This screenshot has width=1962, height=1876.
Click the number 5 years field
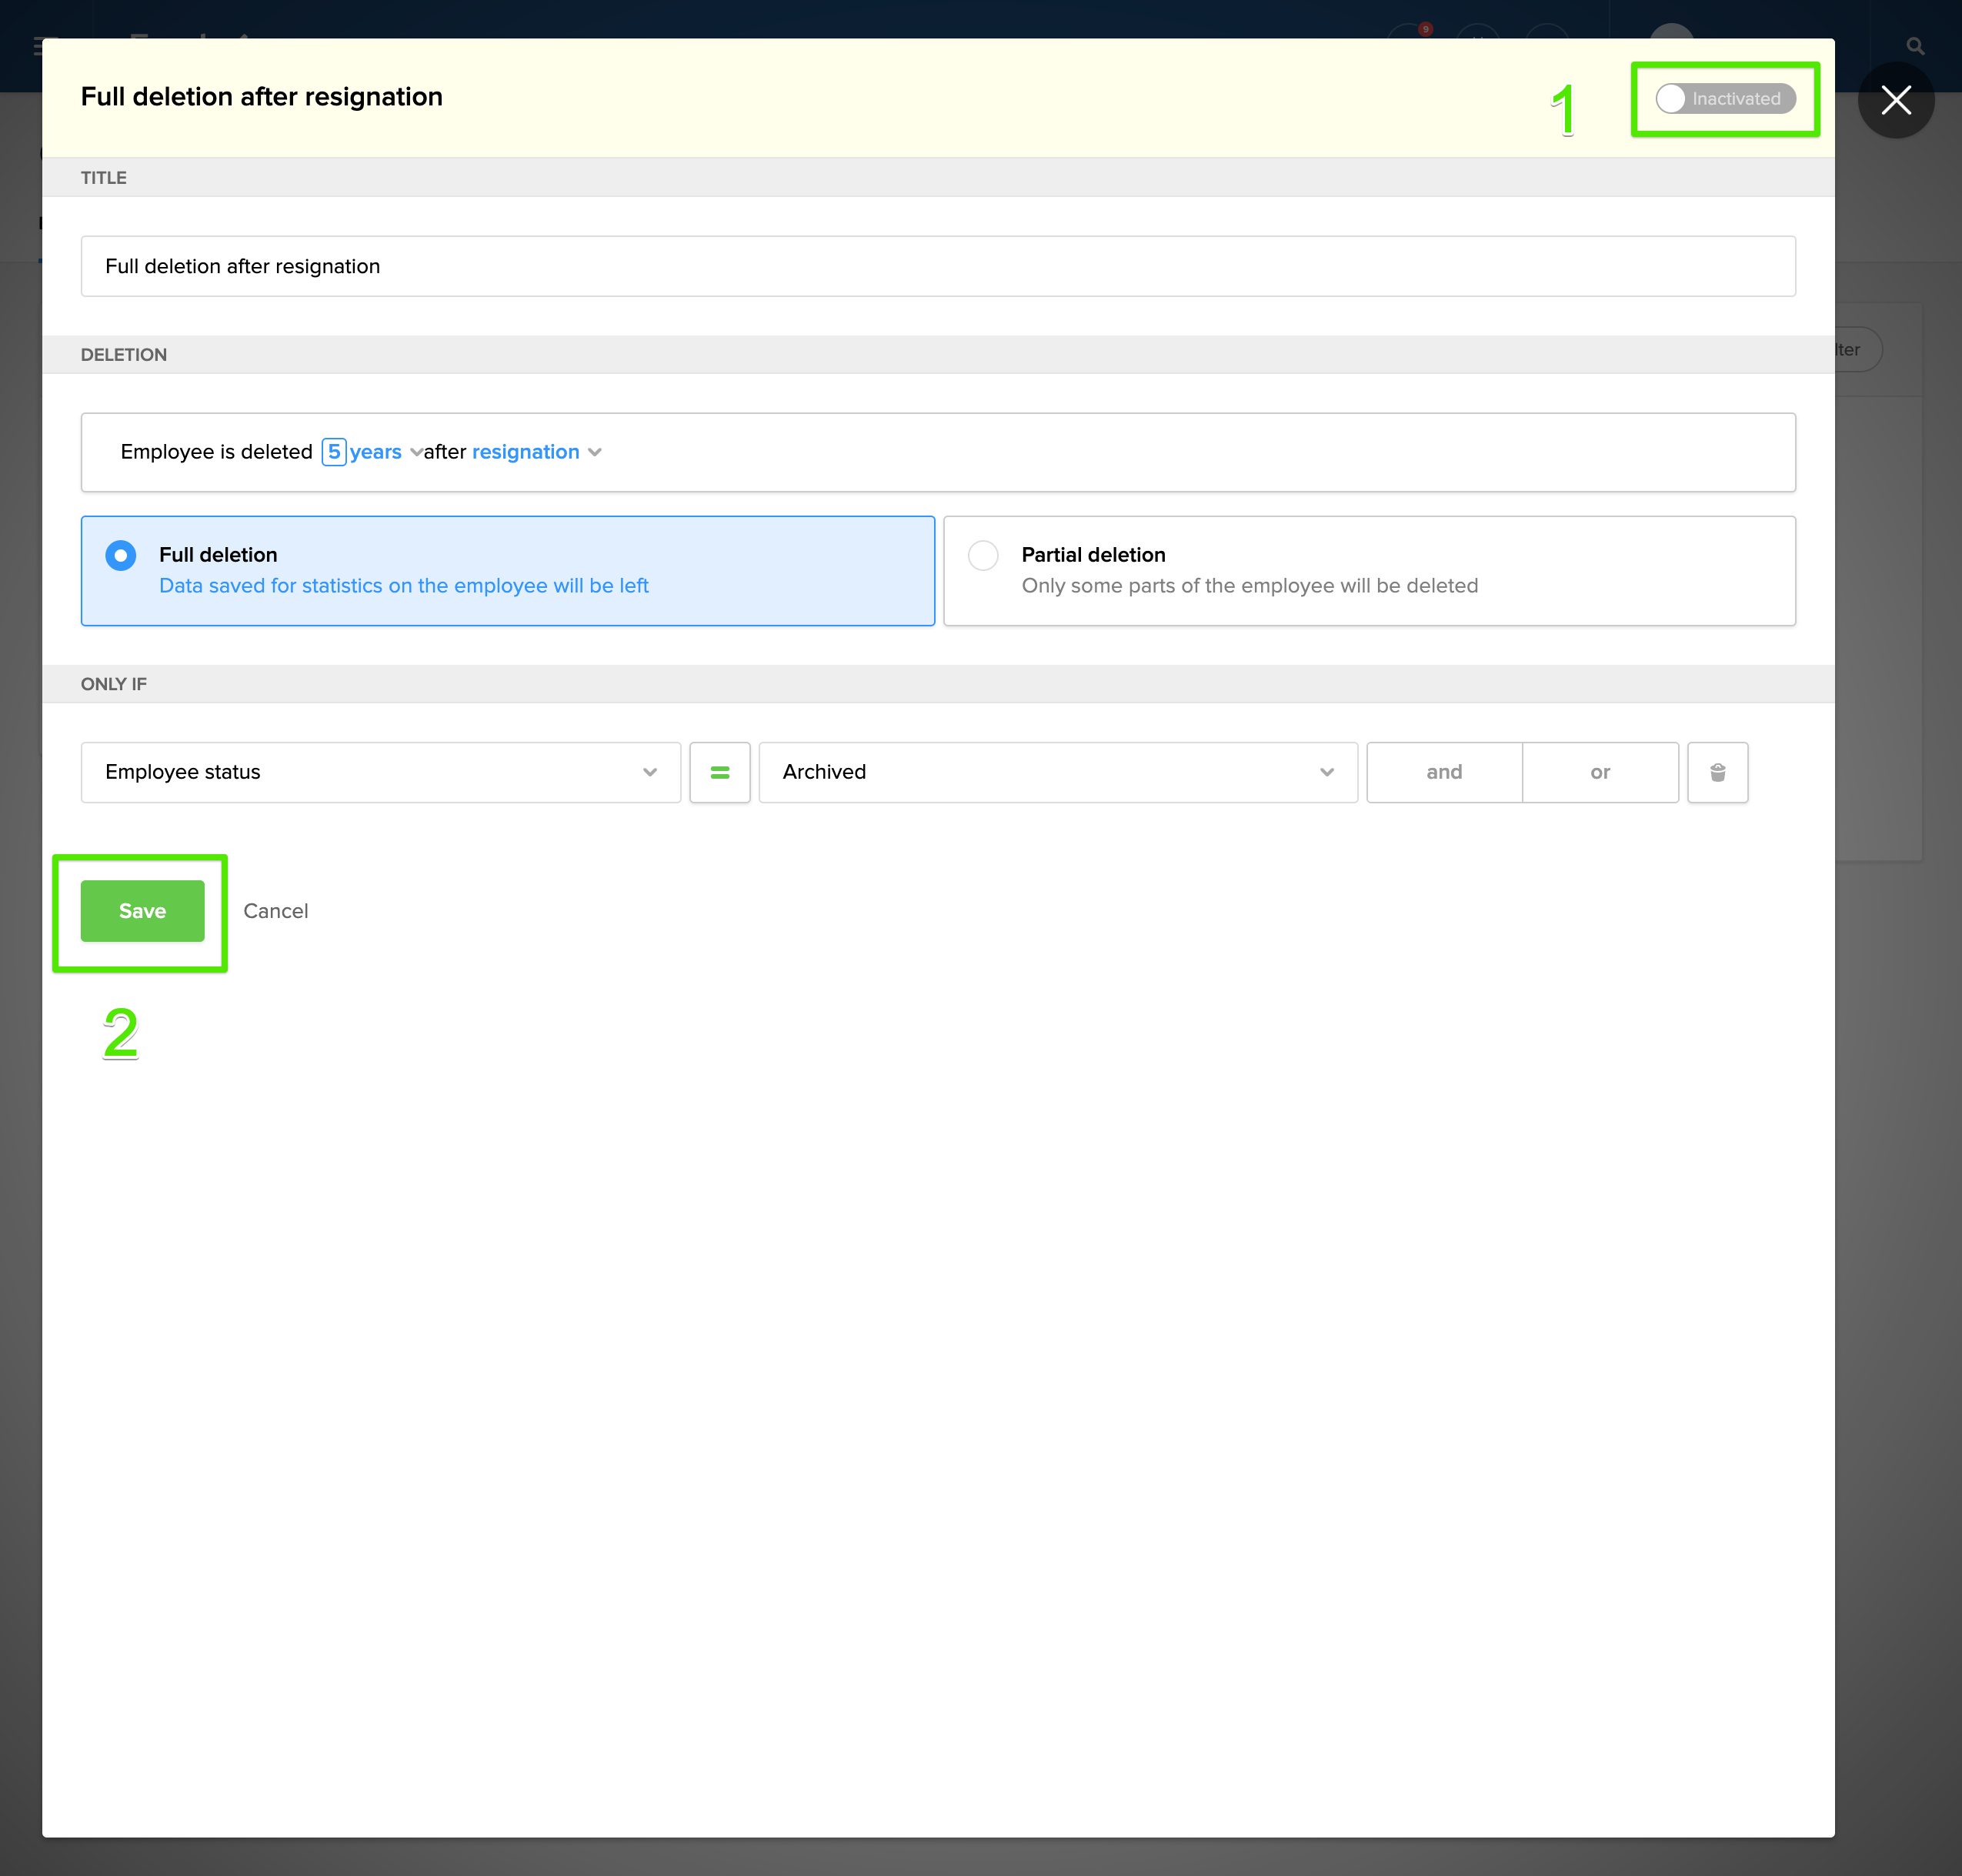click(333, 452)
